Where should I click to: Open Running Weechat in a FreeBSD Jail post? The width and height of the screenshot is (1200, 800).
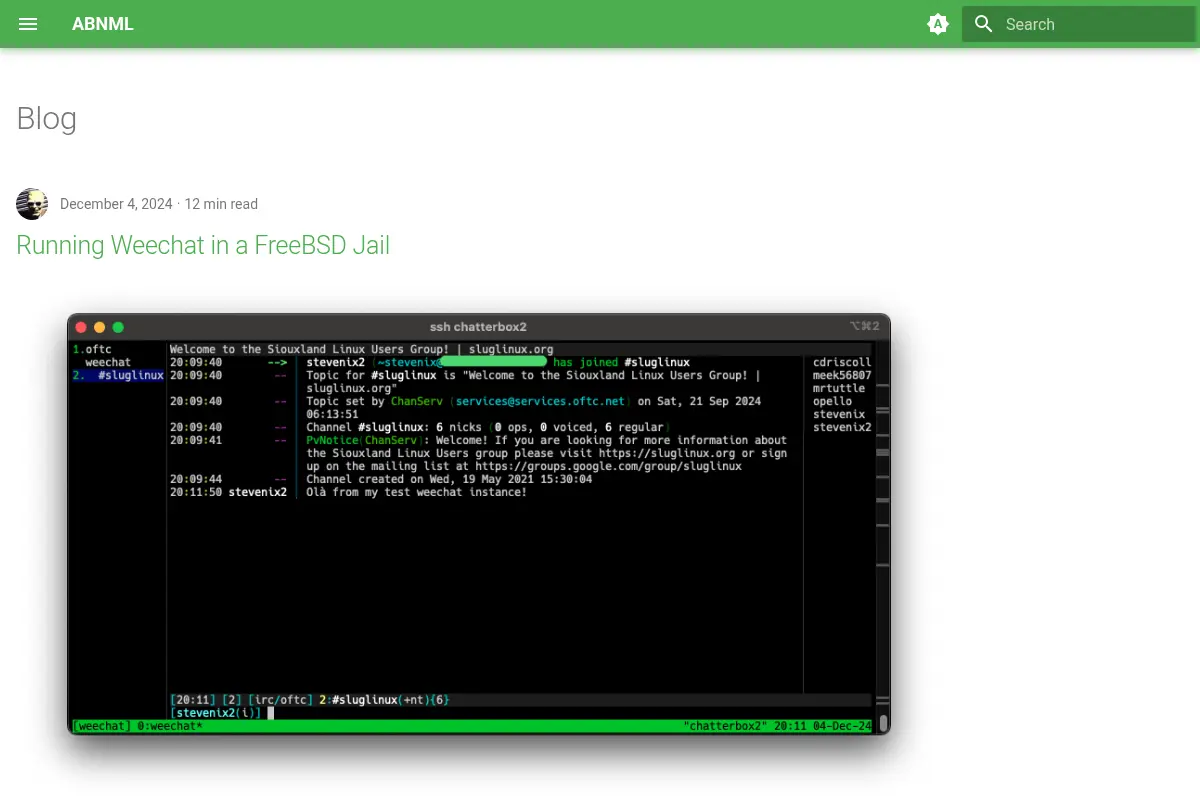click(203, 245)
